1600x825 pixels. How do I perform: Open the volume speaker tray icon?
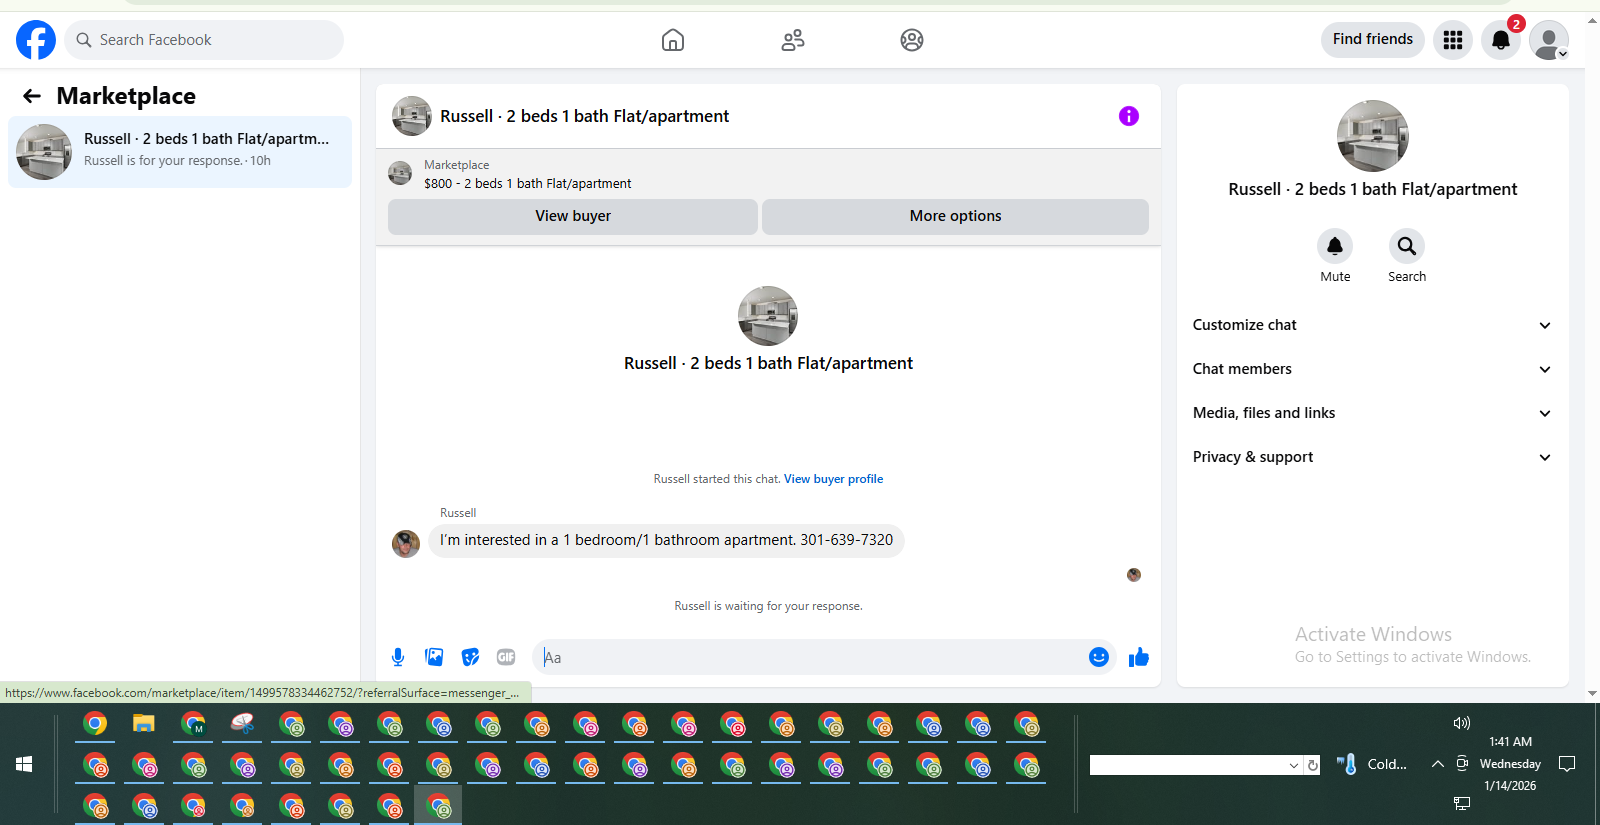tap(1462, 723)
